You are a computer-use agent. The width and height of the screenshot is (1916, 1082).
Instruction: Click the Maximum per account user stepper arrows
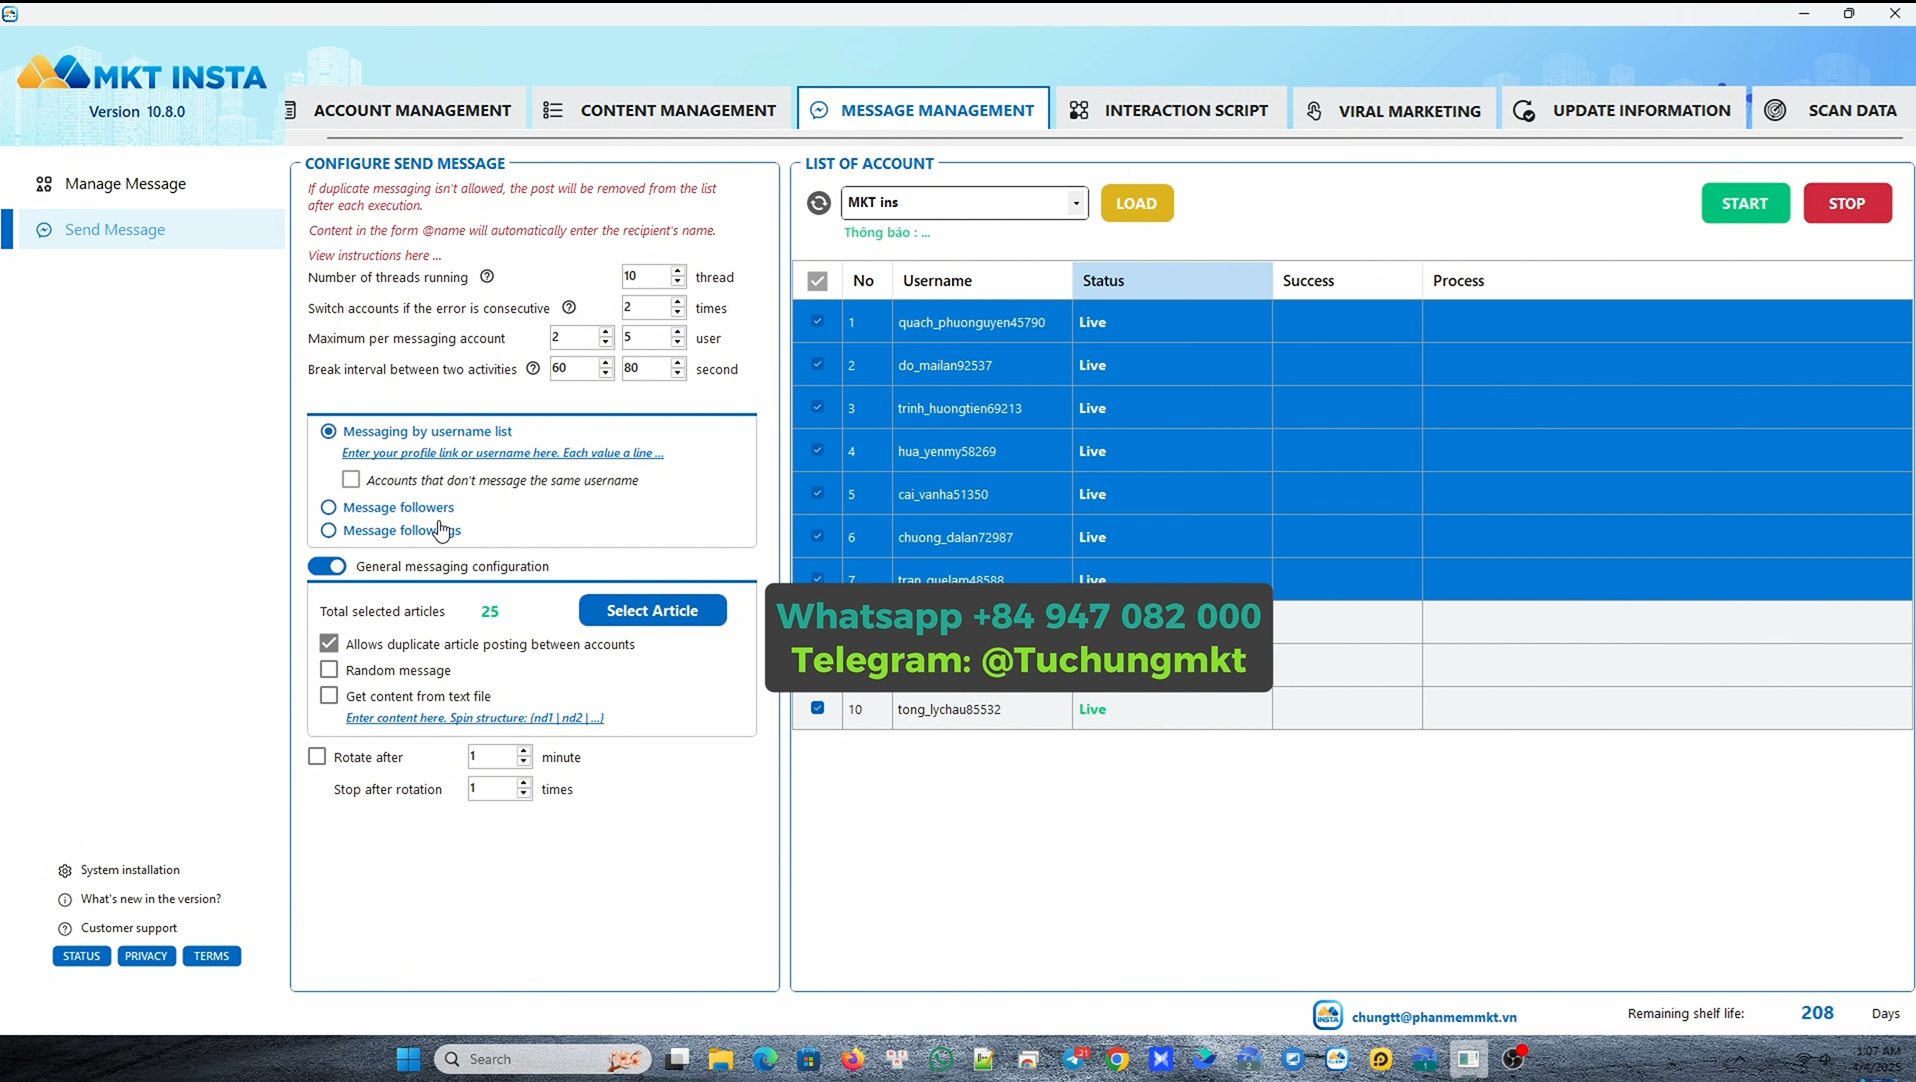(678, 338)
